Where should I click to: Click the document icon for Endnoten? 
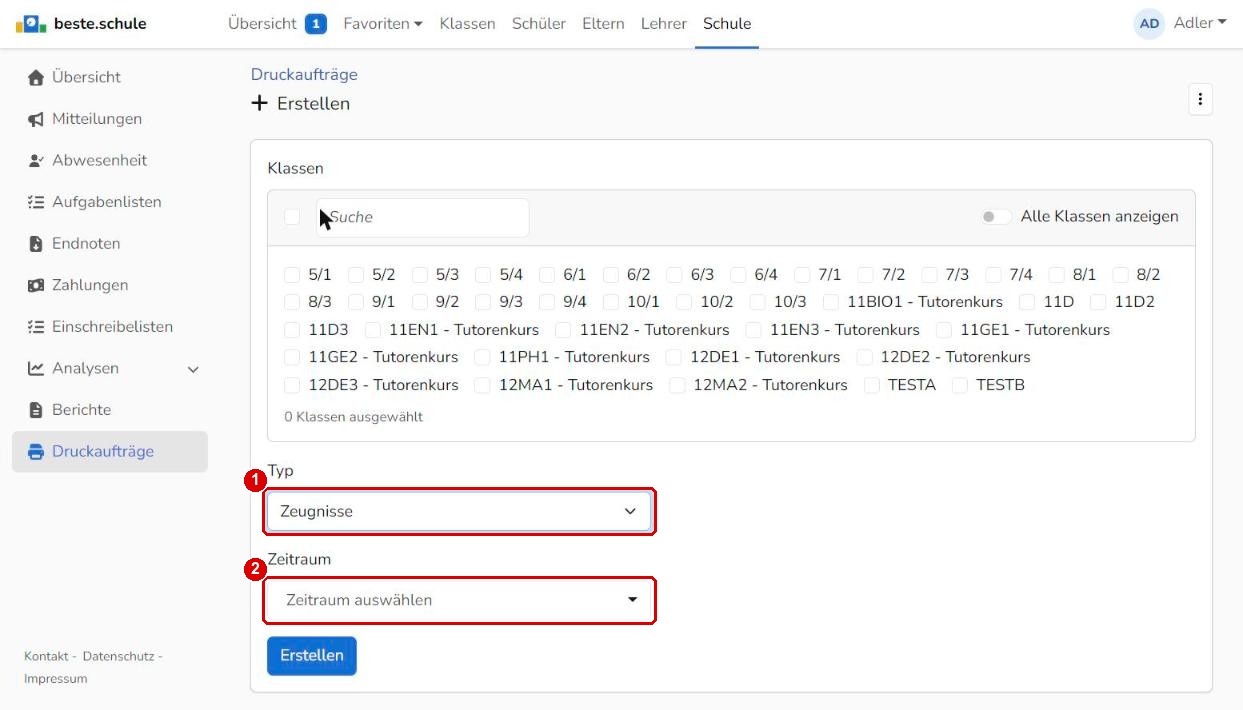[x=36, y=244]
